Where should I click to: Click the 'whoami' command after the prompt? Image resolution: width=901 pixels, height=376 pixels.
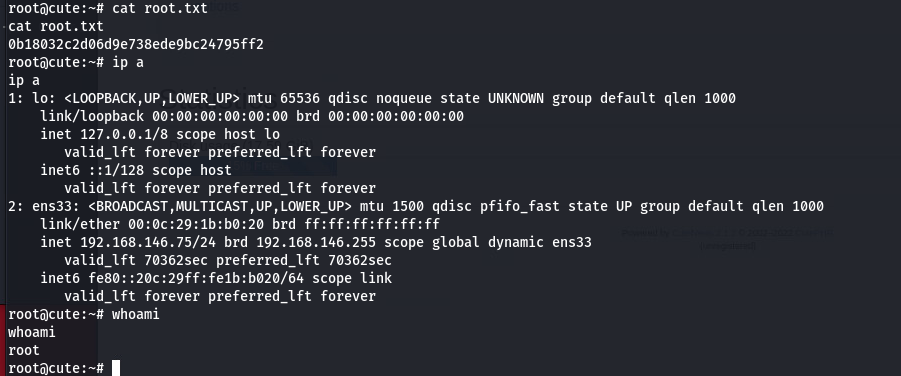tap(136, 314)
